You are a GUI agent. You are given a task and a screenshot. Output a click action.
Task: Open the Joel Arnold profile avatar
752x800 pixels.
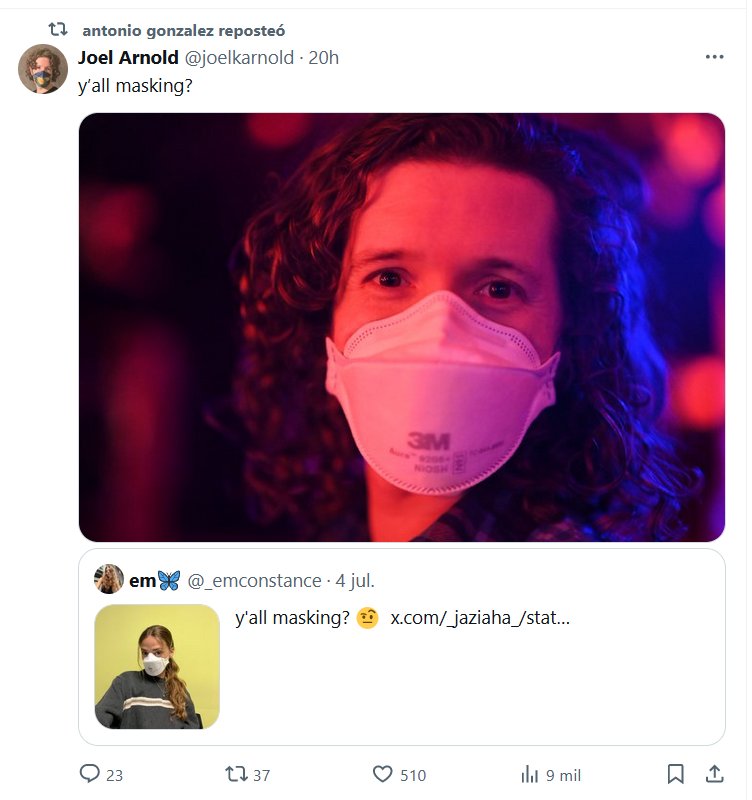43,69
